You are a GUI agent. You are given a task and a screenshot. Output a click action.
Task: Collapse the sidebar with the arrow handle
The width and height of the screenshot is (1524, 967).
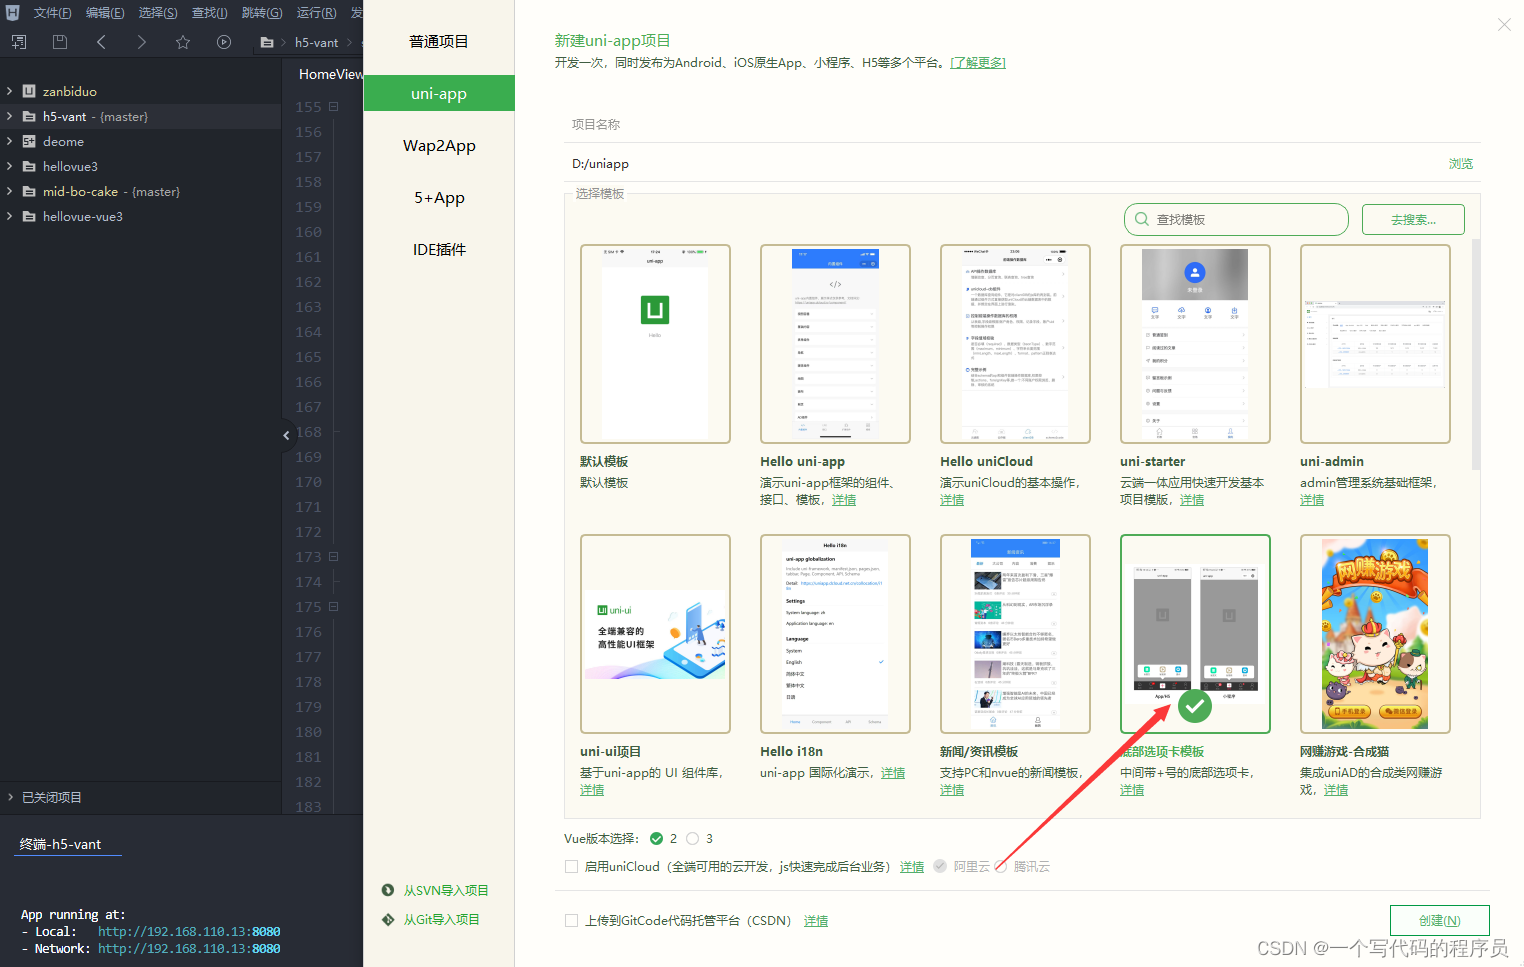pos(286,435)
